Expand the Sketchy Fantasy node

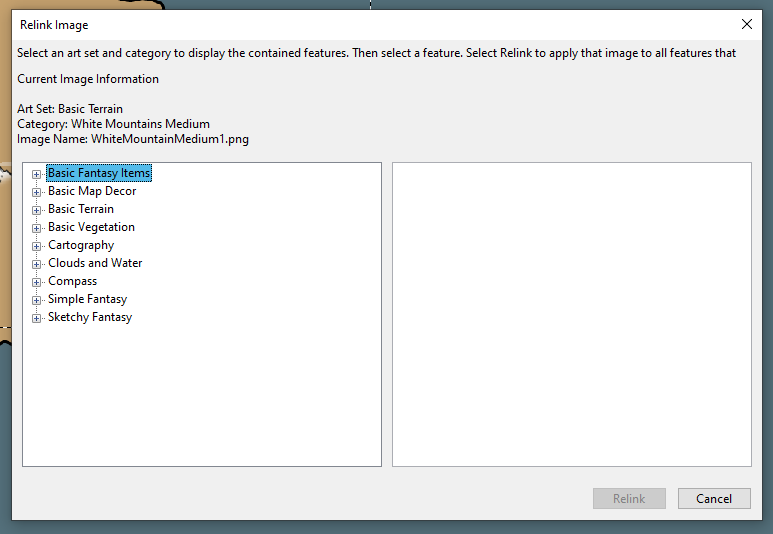37,318
